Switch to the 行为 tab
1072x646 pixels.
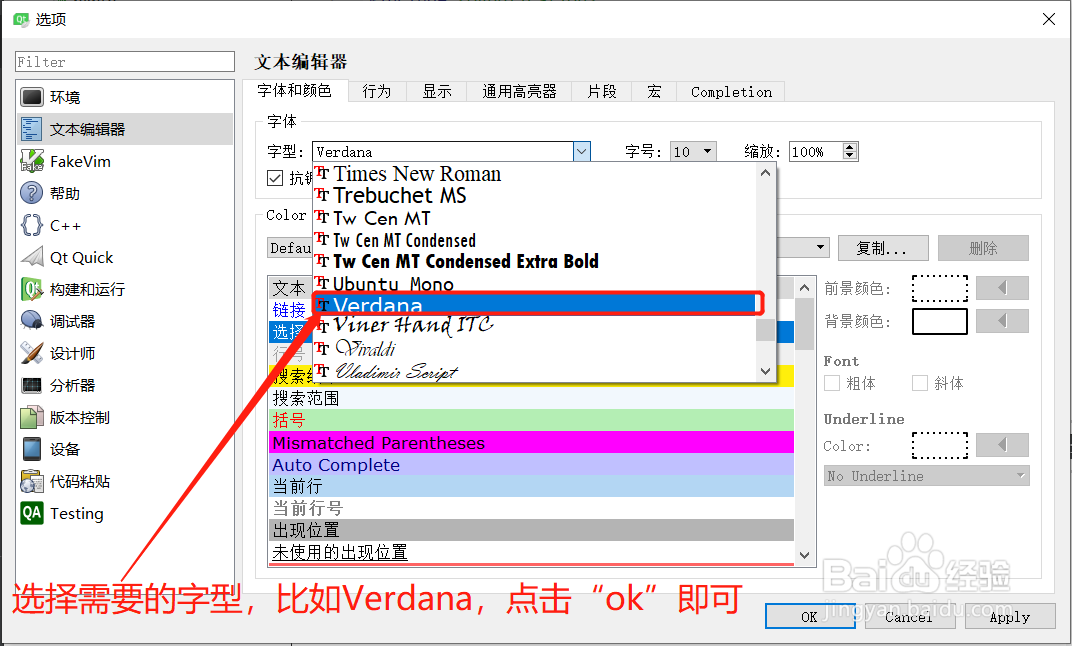[x=377, y=92]
